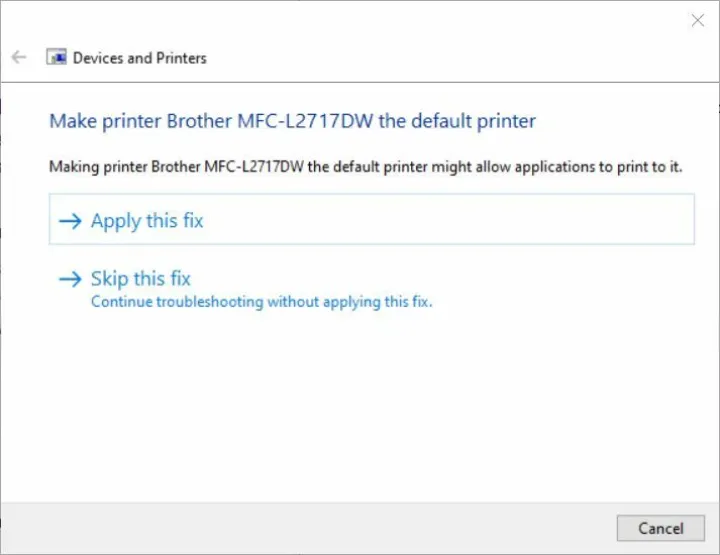This screenshot has height=555, width=720.
Task: Apply this fix to set default printer
Action: coord(147,221)
